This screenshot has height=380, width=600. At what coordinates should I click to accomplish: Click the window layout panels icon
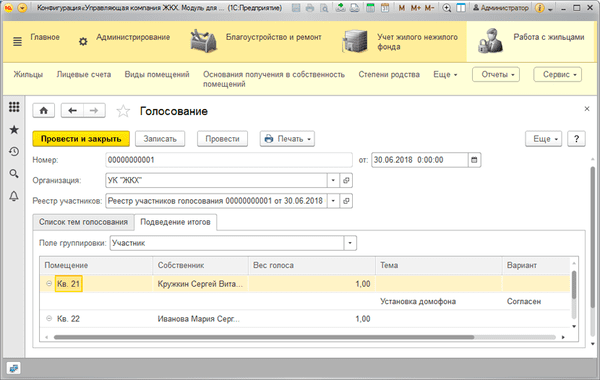[x=461, y=8]
